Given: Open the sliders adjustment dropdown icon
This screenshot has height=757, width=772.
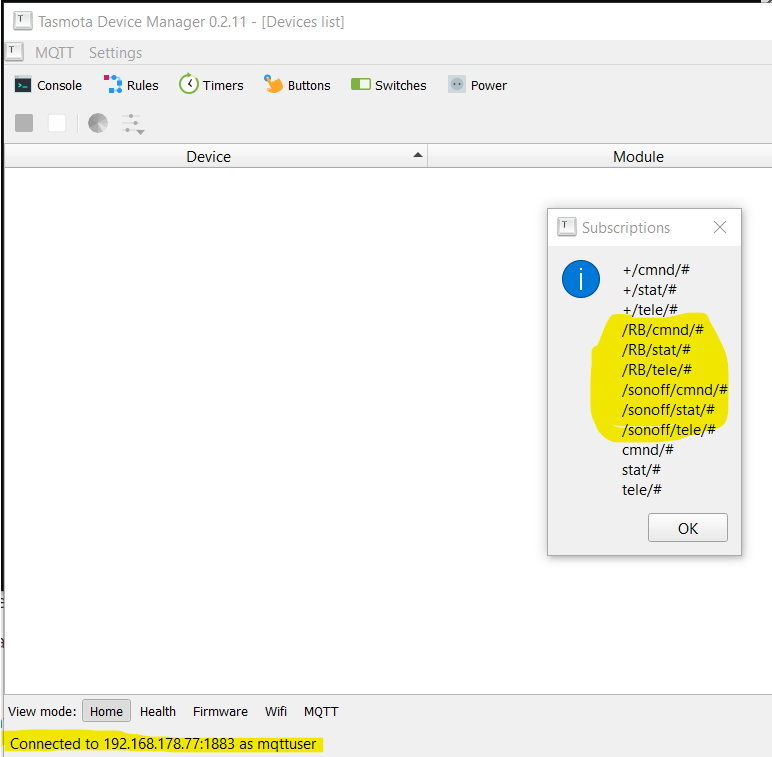Looking at the screenshot, I should (133, 124).
